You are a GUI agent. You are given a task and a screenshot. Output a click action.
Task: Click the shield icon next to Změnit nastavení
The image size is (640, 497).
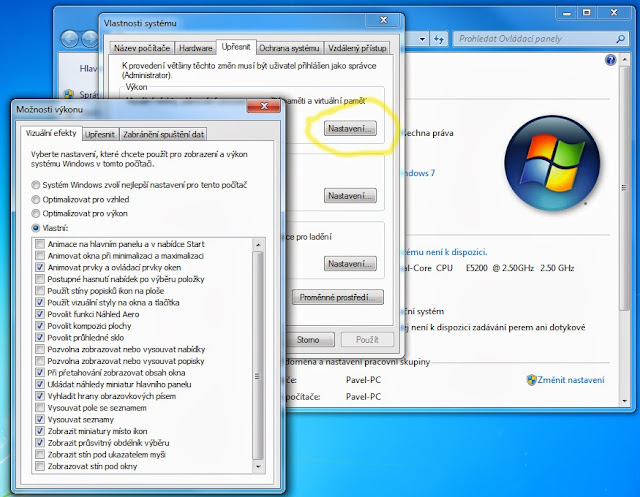coord(531,380)
